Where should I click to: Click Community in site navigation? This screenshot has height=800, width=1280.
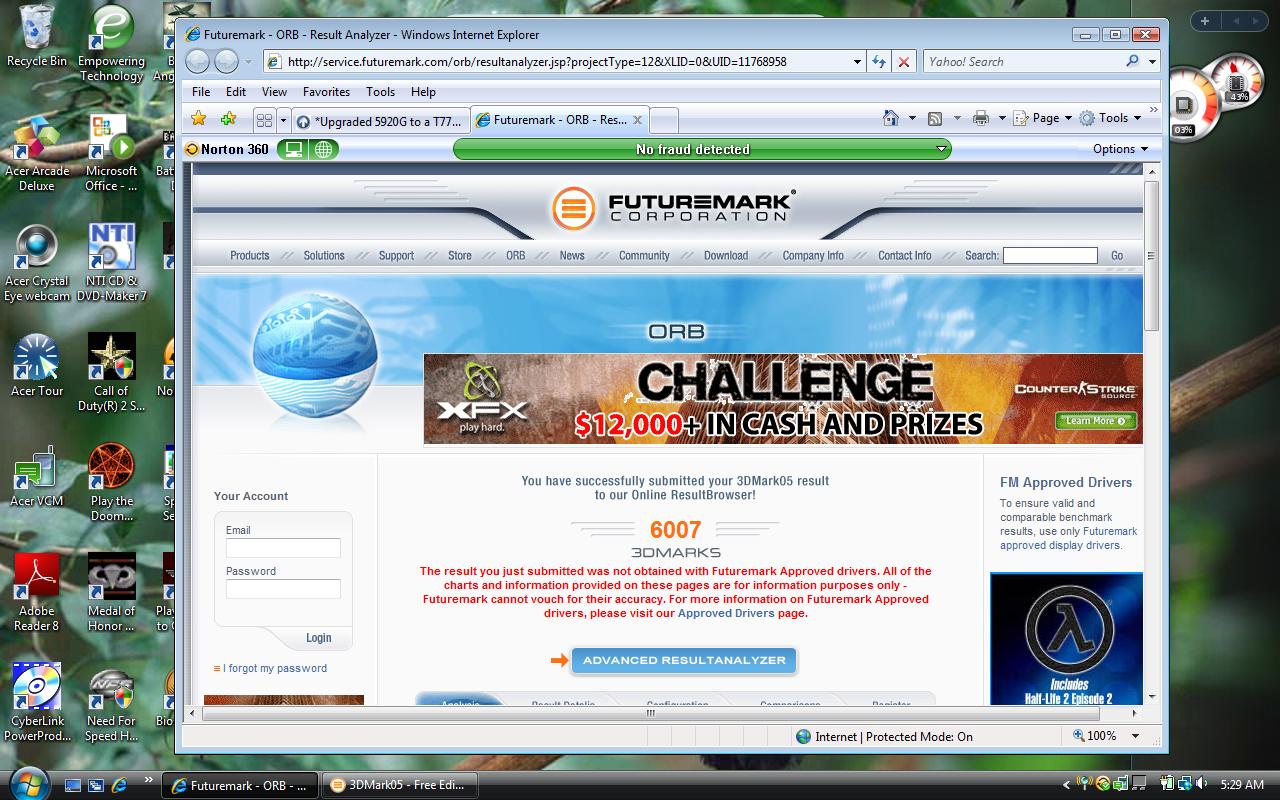coord(644,256)
